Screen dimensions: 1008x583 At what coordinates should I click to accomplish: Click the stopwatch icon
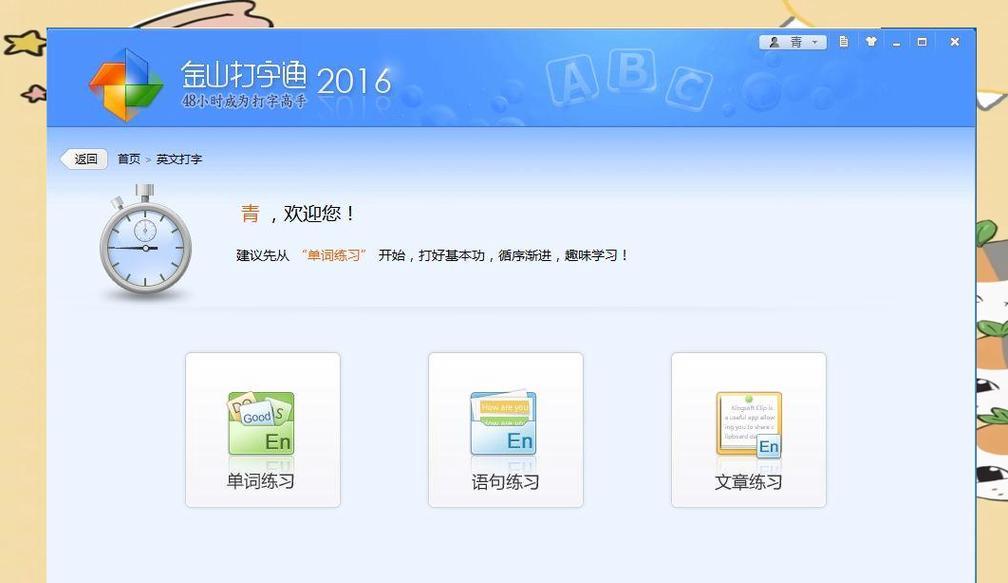145,241
